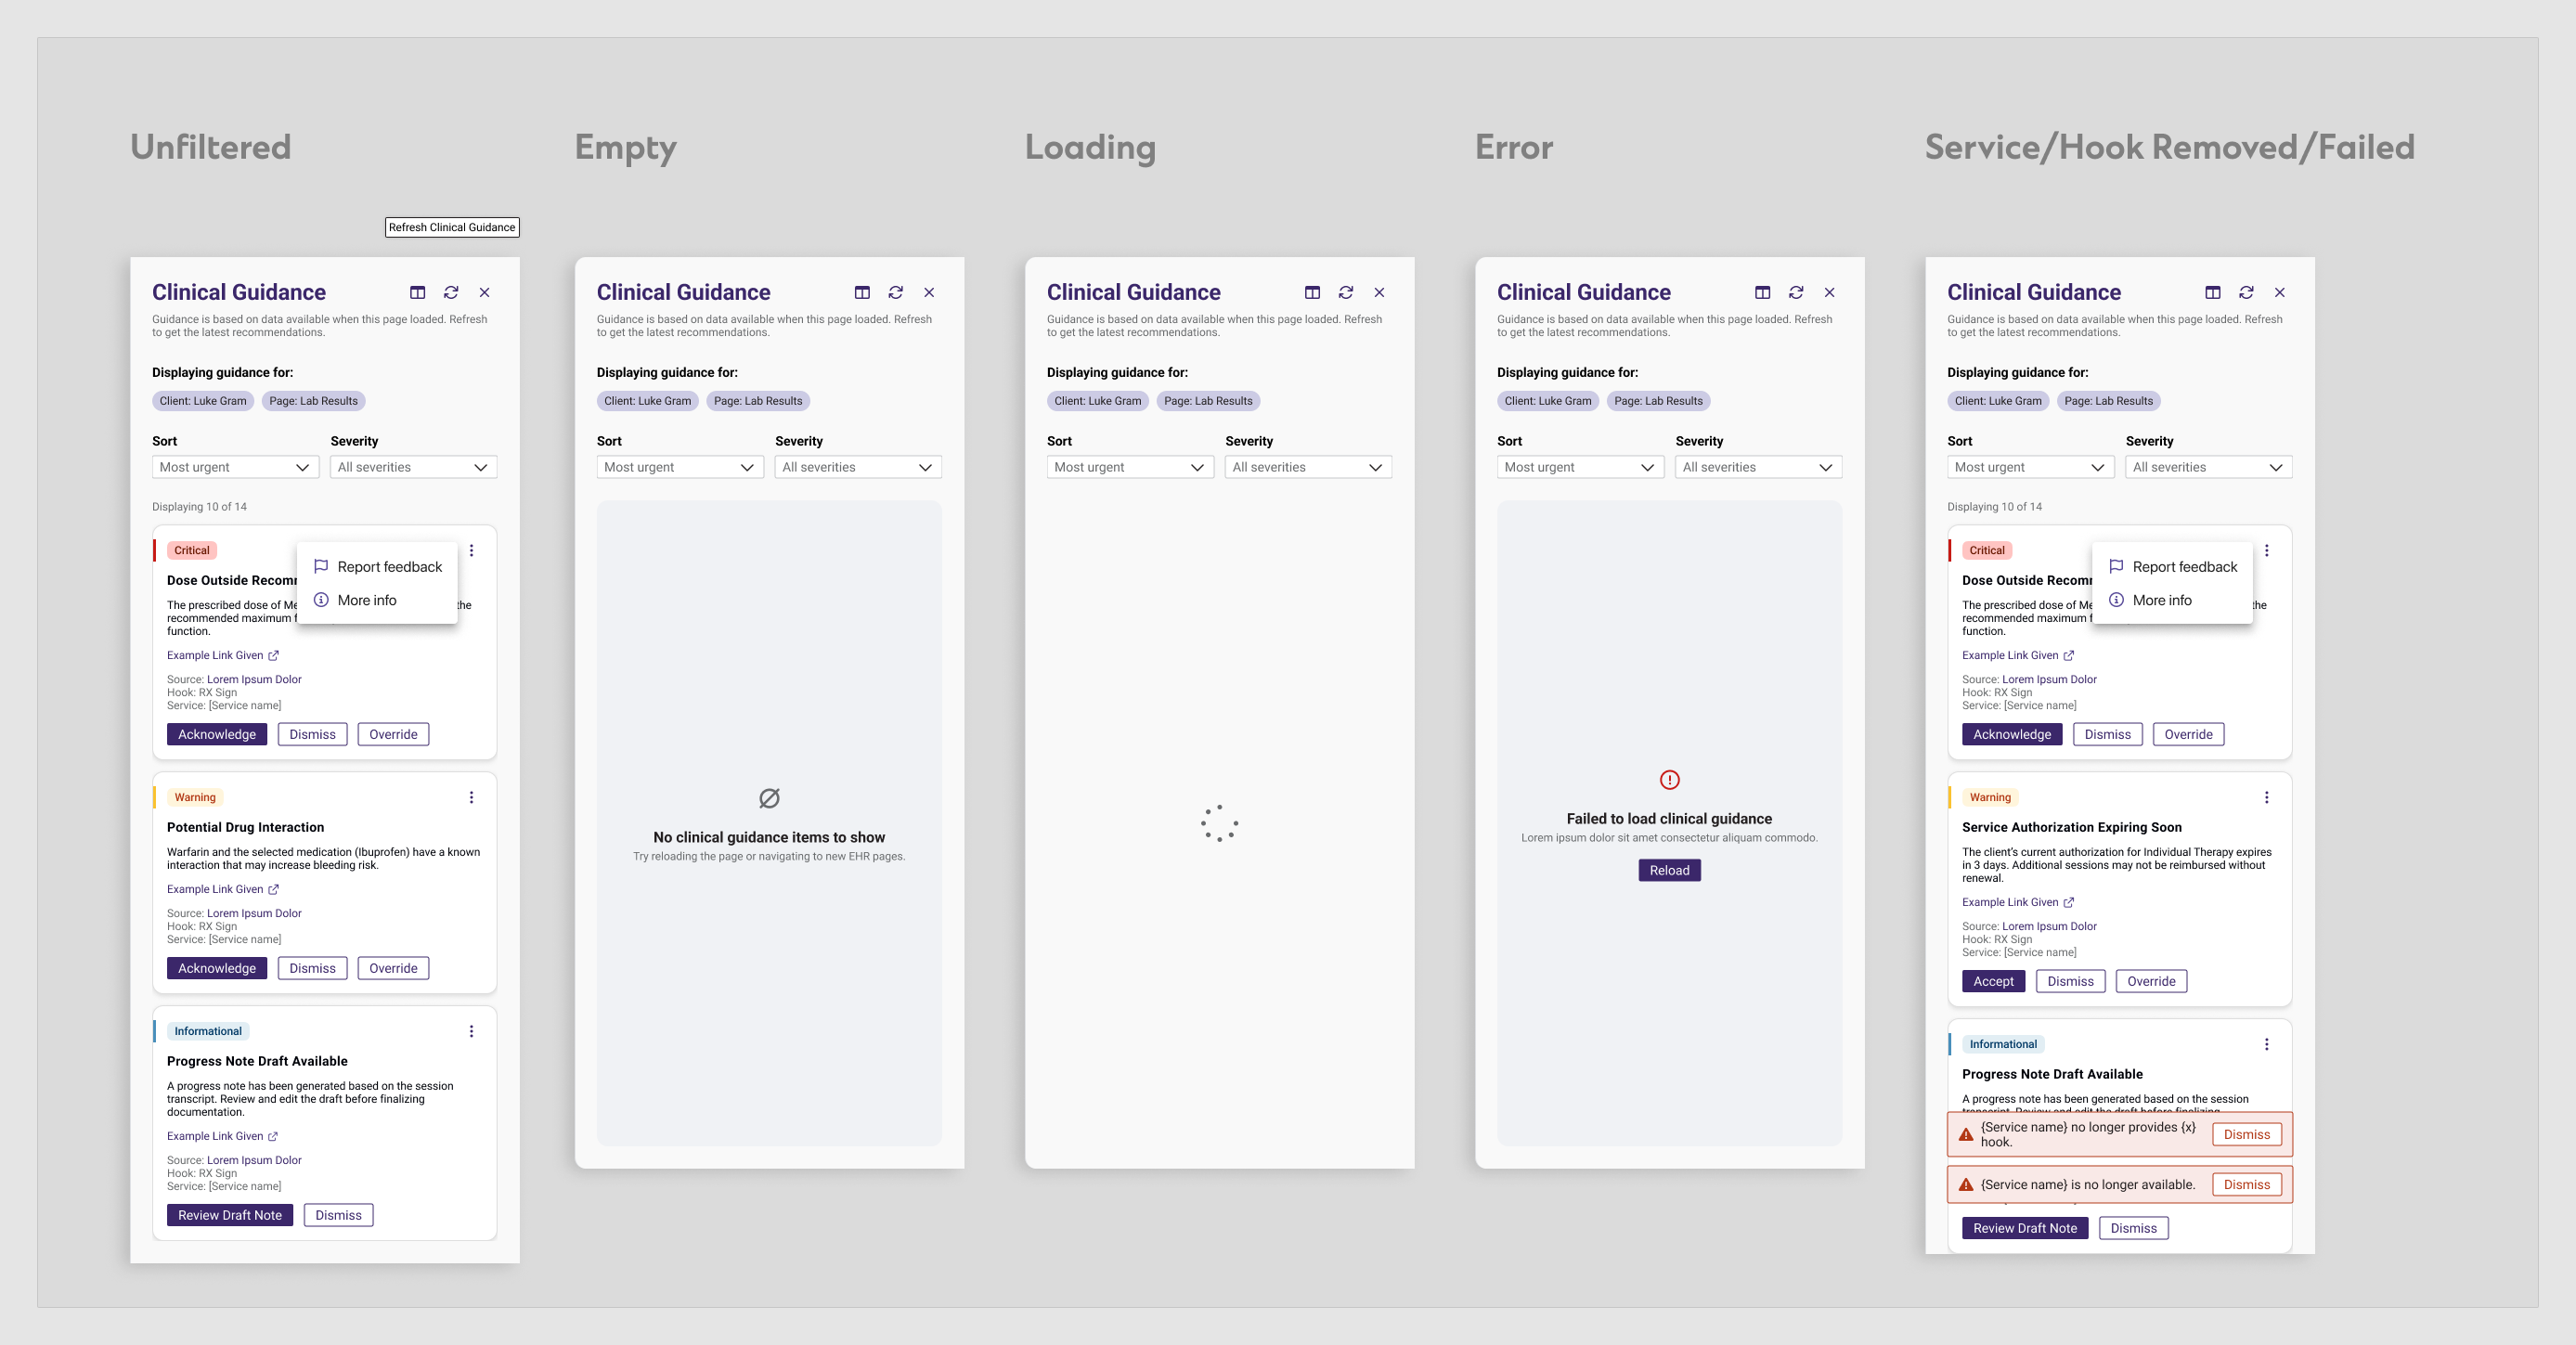Open kebab menu on Service/Hook panel Critical card
The height and width of the screenshot is (1345, 2576).
(2266, 550)
